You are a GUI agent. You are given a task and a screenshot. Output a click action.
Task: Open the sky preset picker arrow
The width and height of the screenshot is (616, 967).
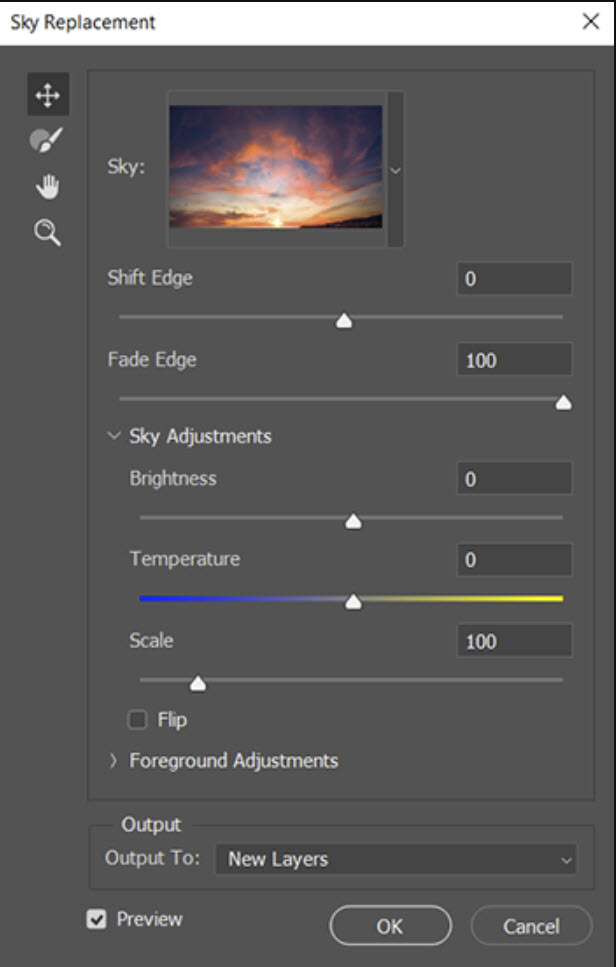[x=395, y=170]
